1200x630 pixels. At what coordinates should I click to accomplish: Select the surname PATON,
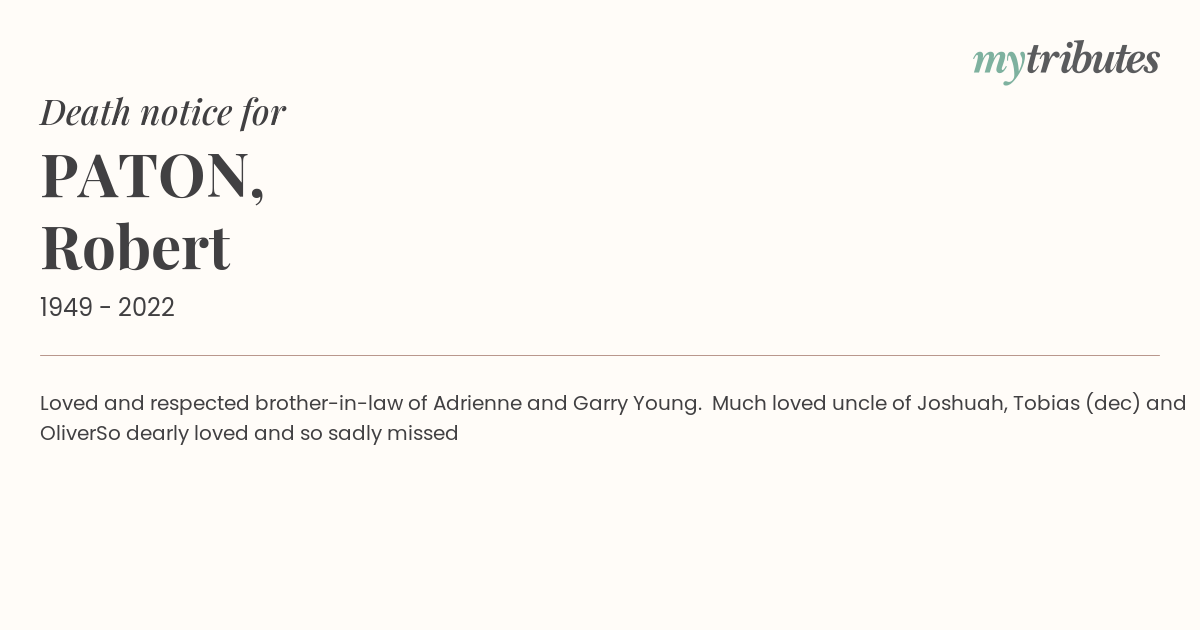tap(152, 176)
